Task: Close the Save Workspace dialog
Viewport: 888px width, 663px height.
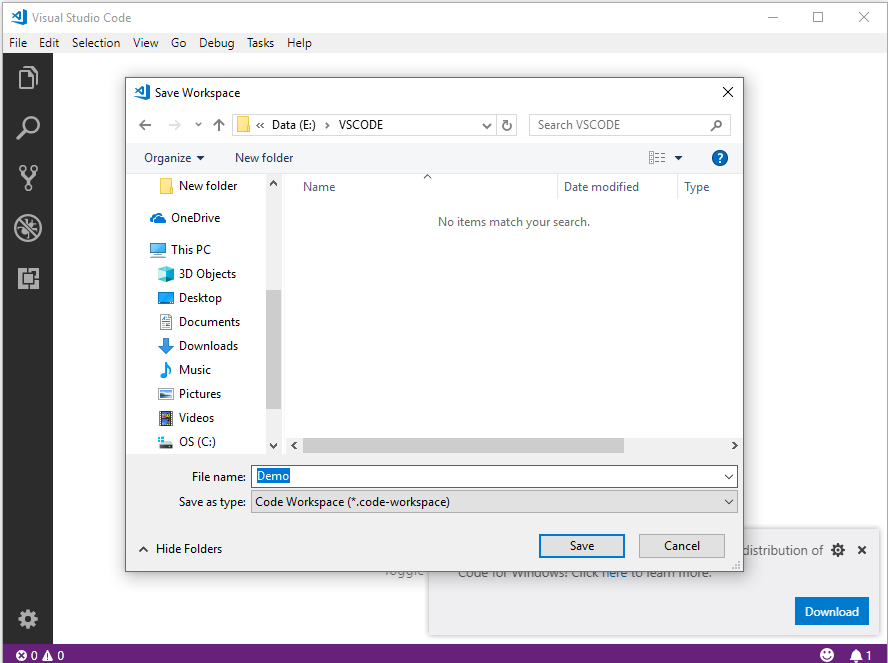Action: click(x=728, y=92)
